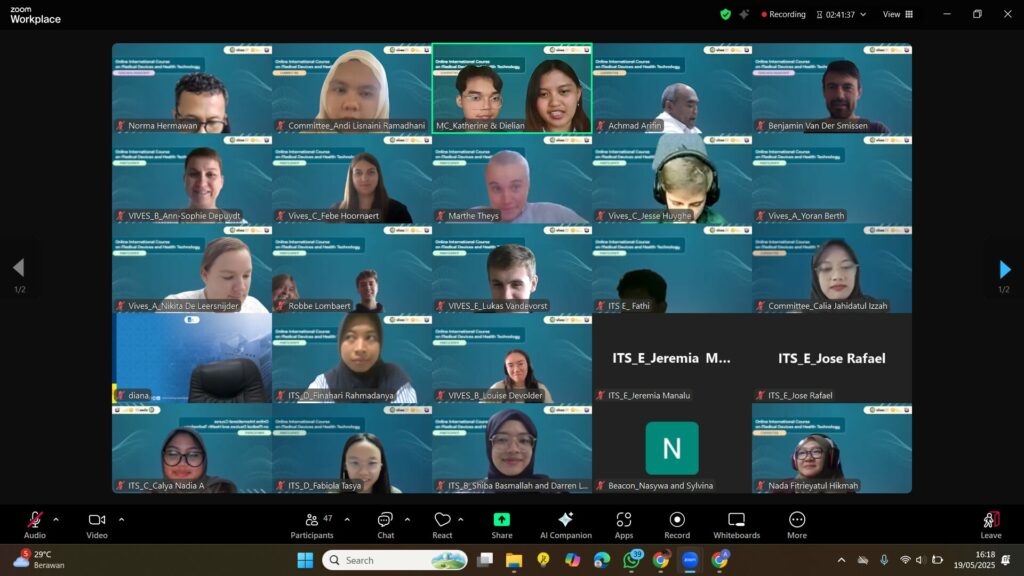Expand audio options arrow next to Audio

pyautogui.click(x=56, y=519)
